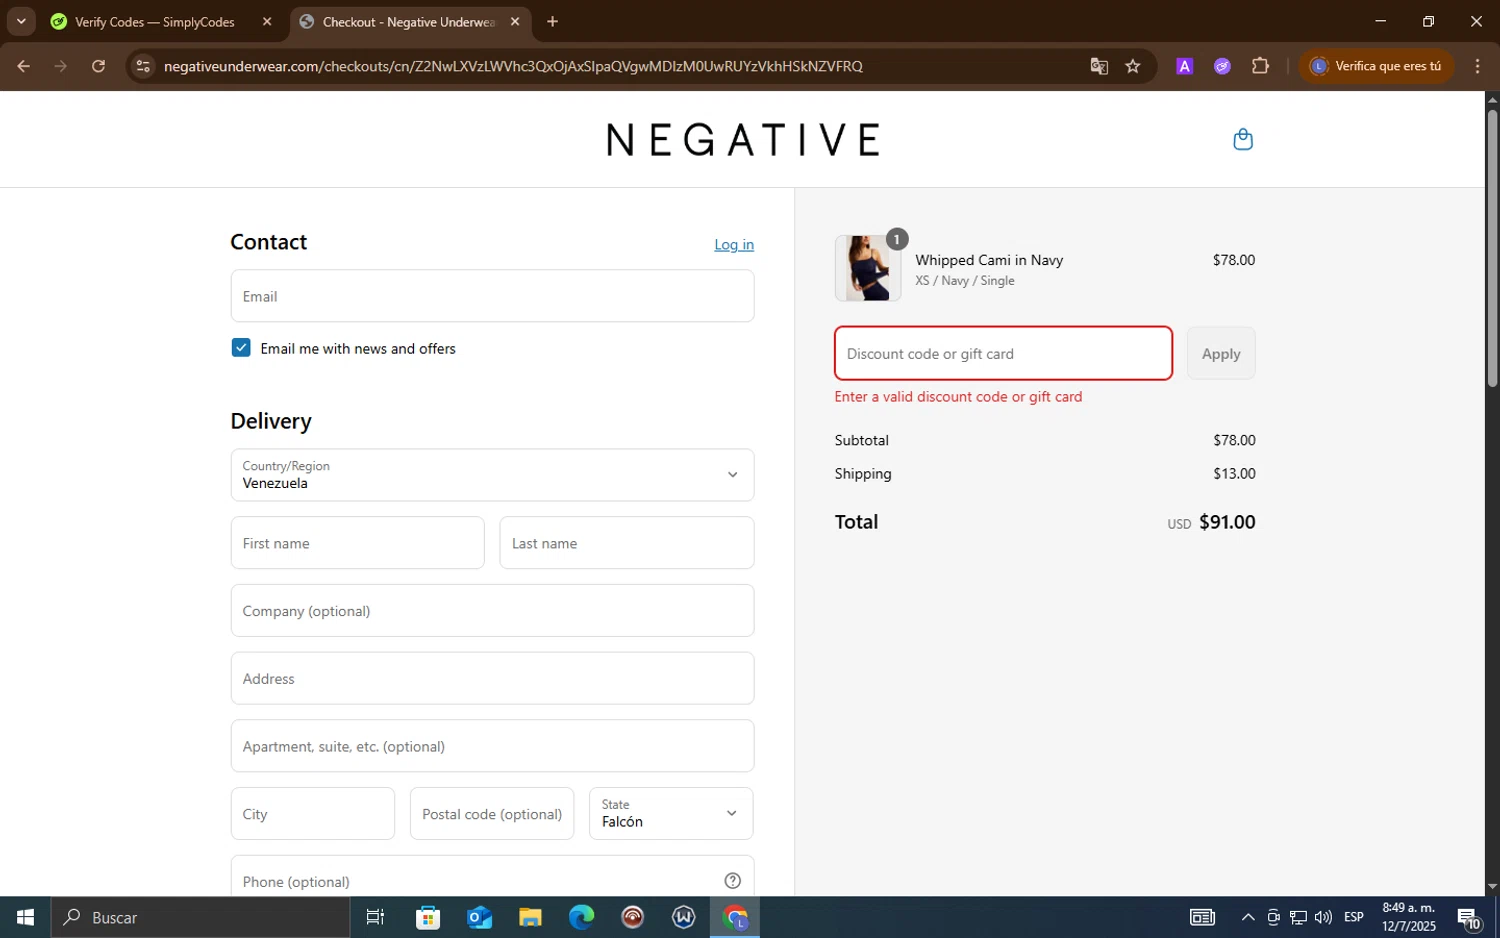This screenshot has width=1500, height=938.
Task: Open the SimplyCodes extension icon
Action: click(1222, 66)
